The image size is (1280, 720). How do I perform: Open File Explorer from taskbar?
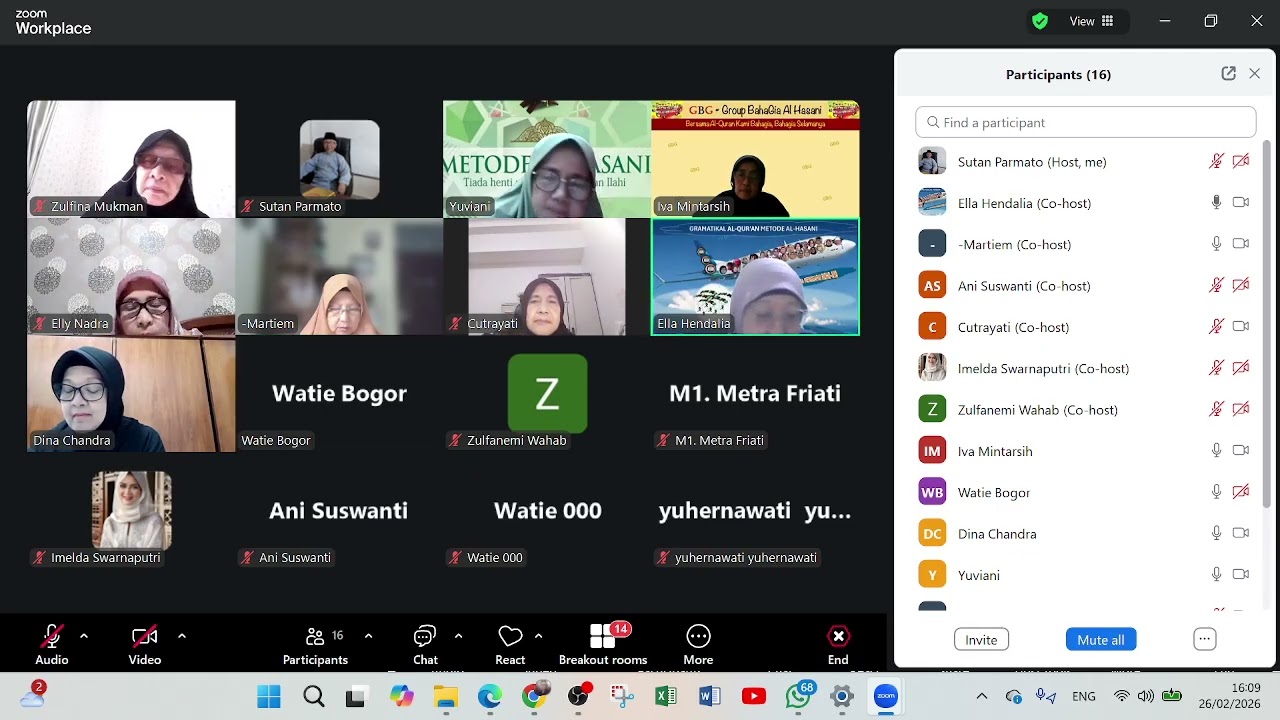tap(445, 696)
